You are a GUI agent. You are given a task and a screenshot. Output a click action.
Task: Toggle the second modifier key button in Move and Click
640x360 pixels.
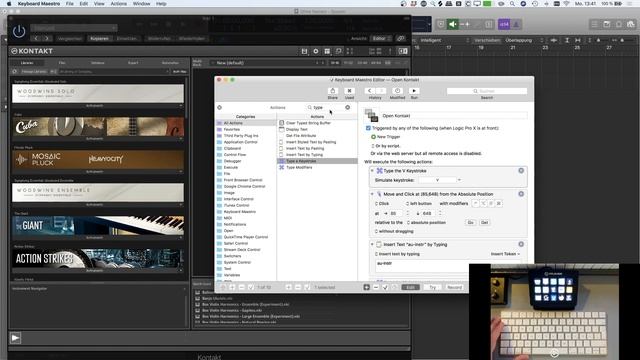point(483,203)
